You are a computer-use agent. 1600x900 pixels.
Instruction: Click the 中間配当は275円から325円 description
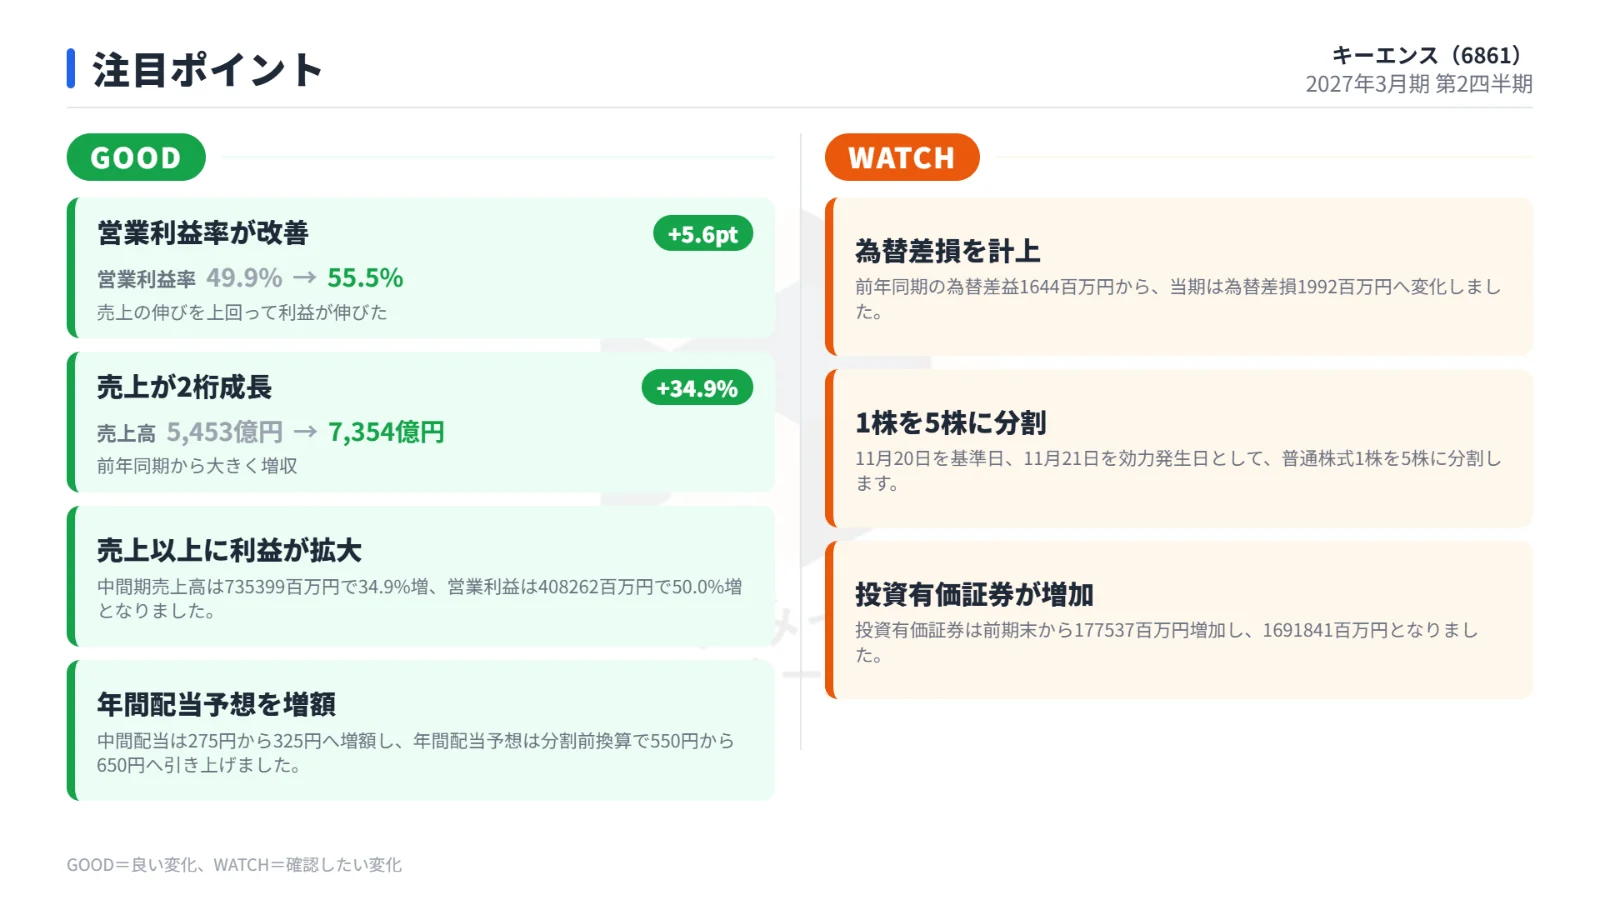(416, 753)
